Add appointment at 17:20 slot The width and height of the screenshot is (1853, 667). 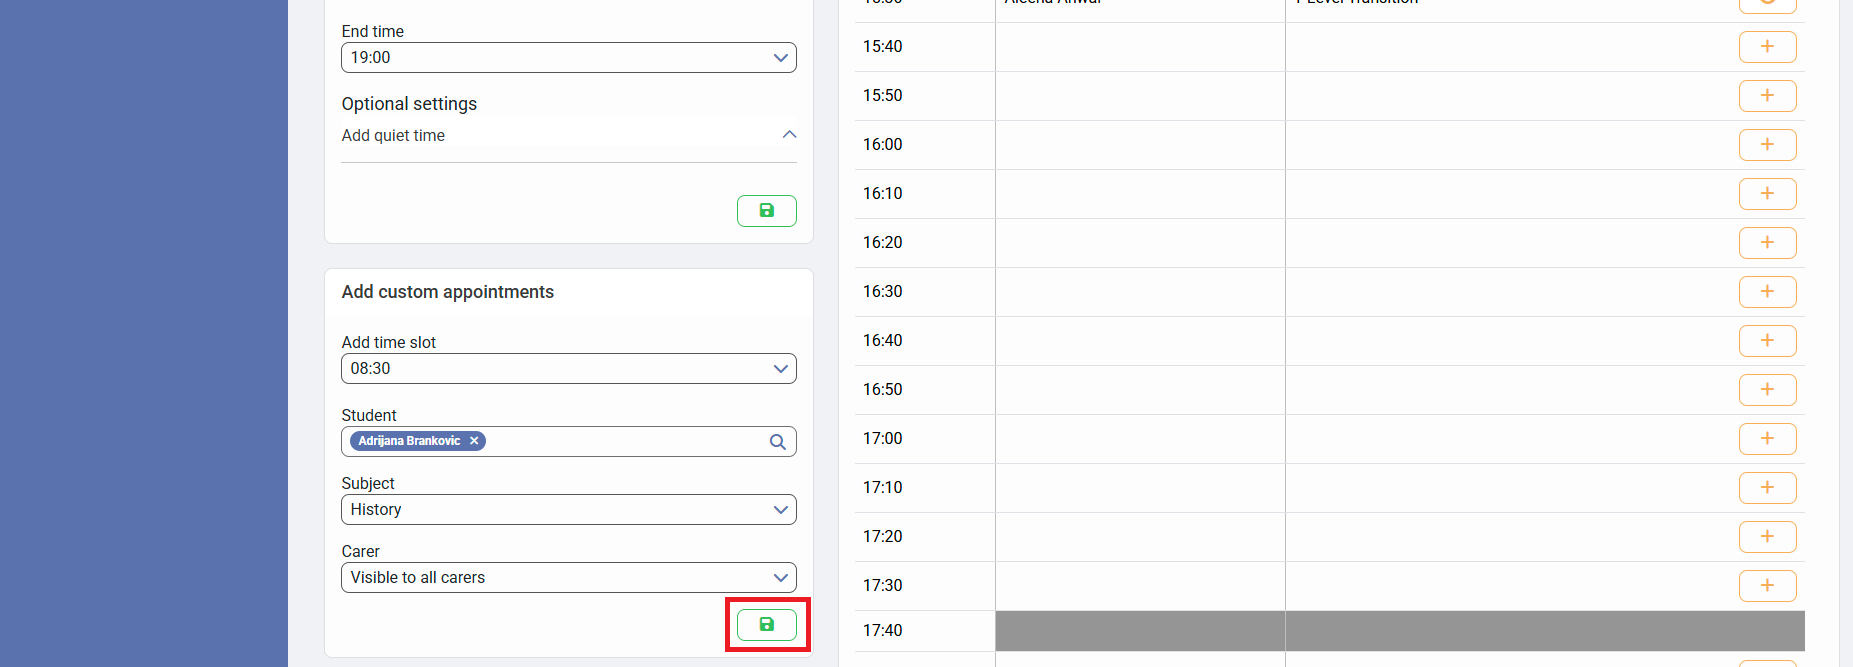coord(1767,537)
